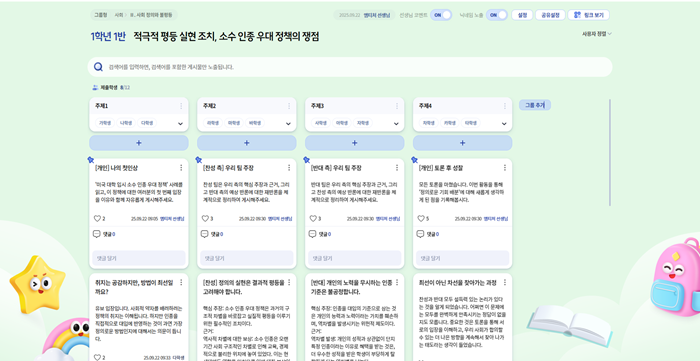Click 마학생 chip in 주제2

point(234,123)
